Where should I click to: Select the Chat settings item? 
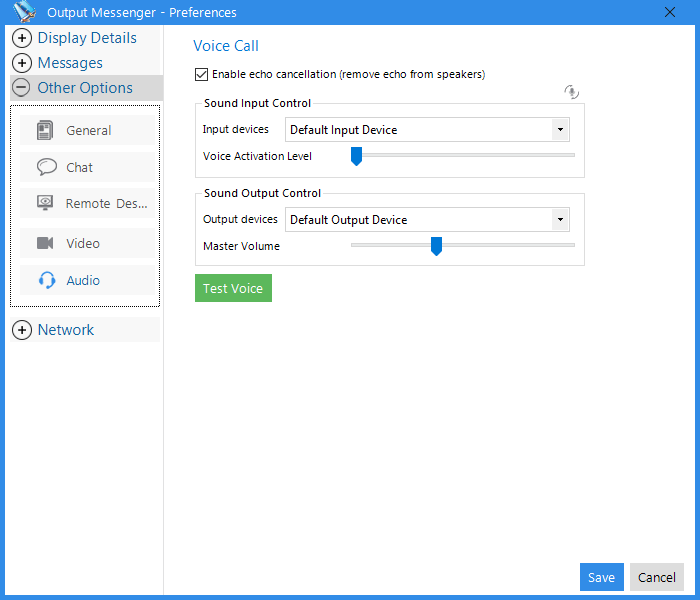click(88, 167)
